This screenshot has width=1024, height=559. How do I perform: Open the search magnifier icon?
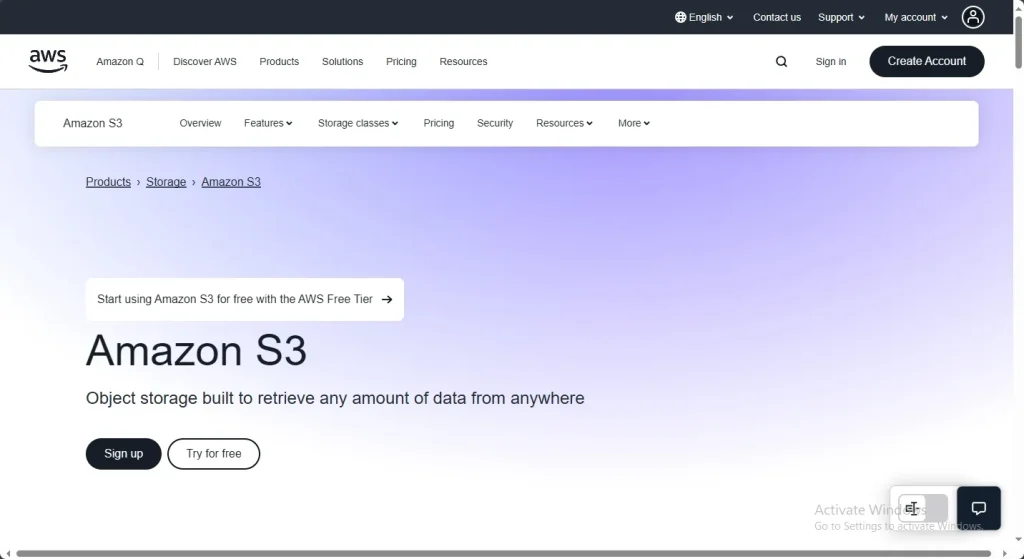781,62
